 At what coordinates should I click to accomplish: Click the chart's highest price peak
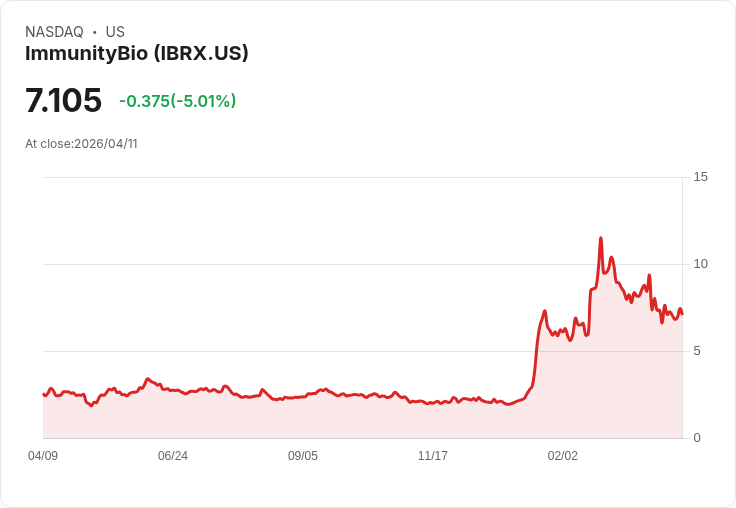[601, 239]
